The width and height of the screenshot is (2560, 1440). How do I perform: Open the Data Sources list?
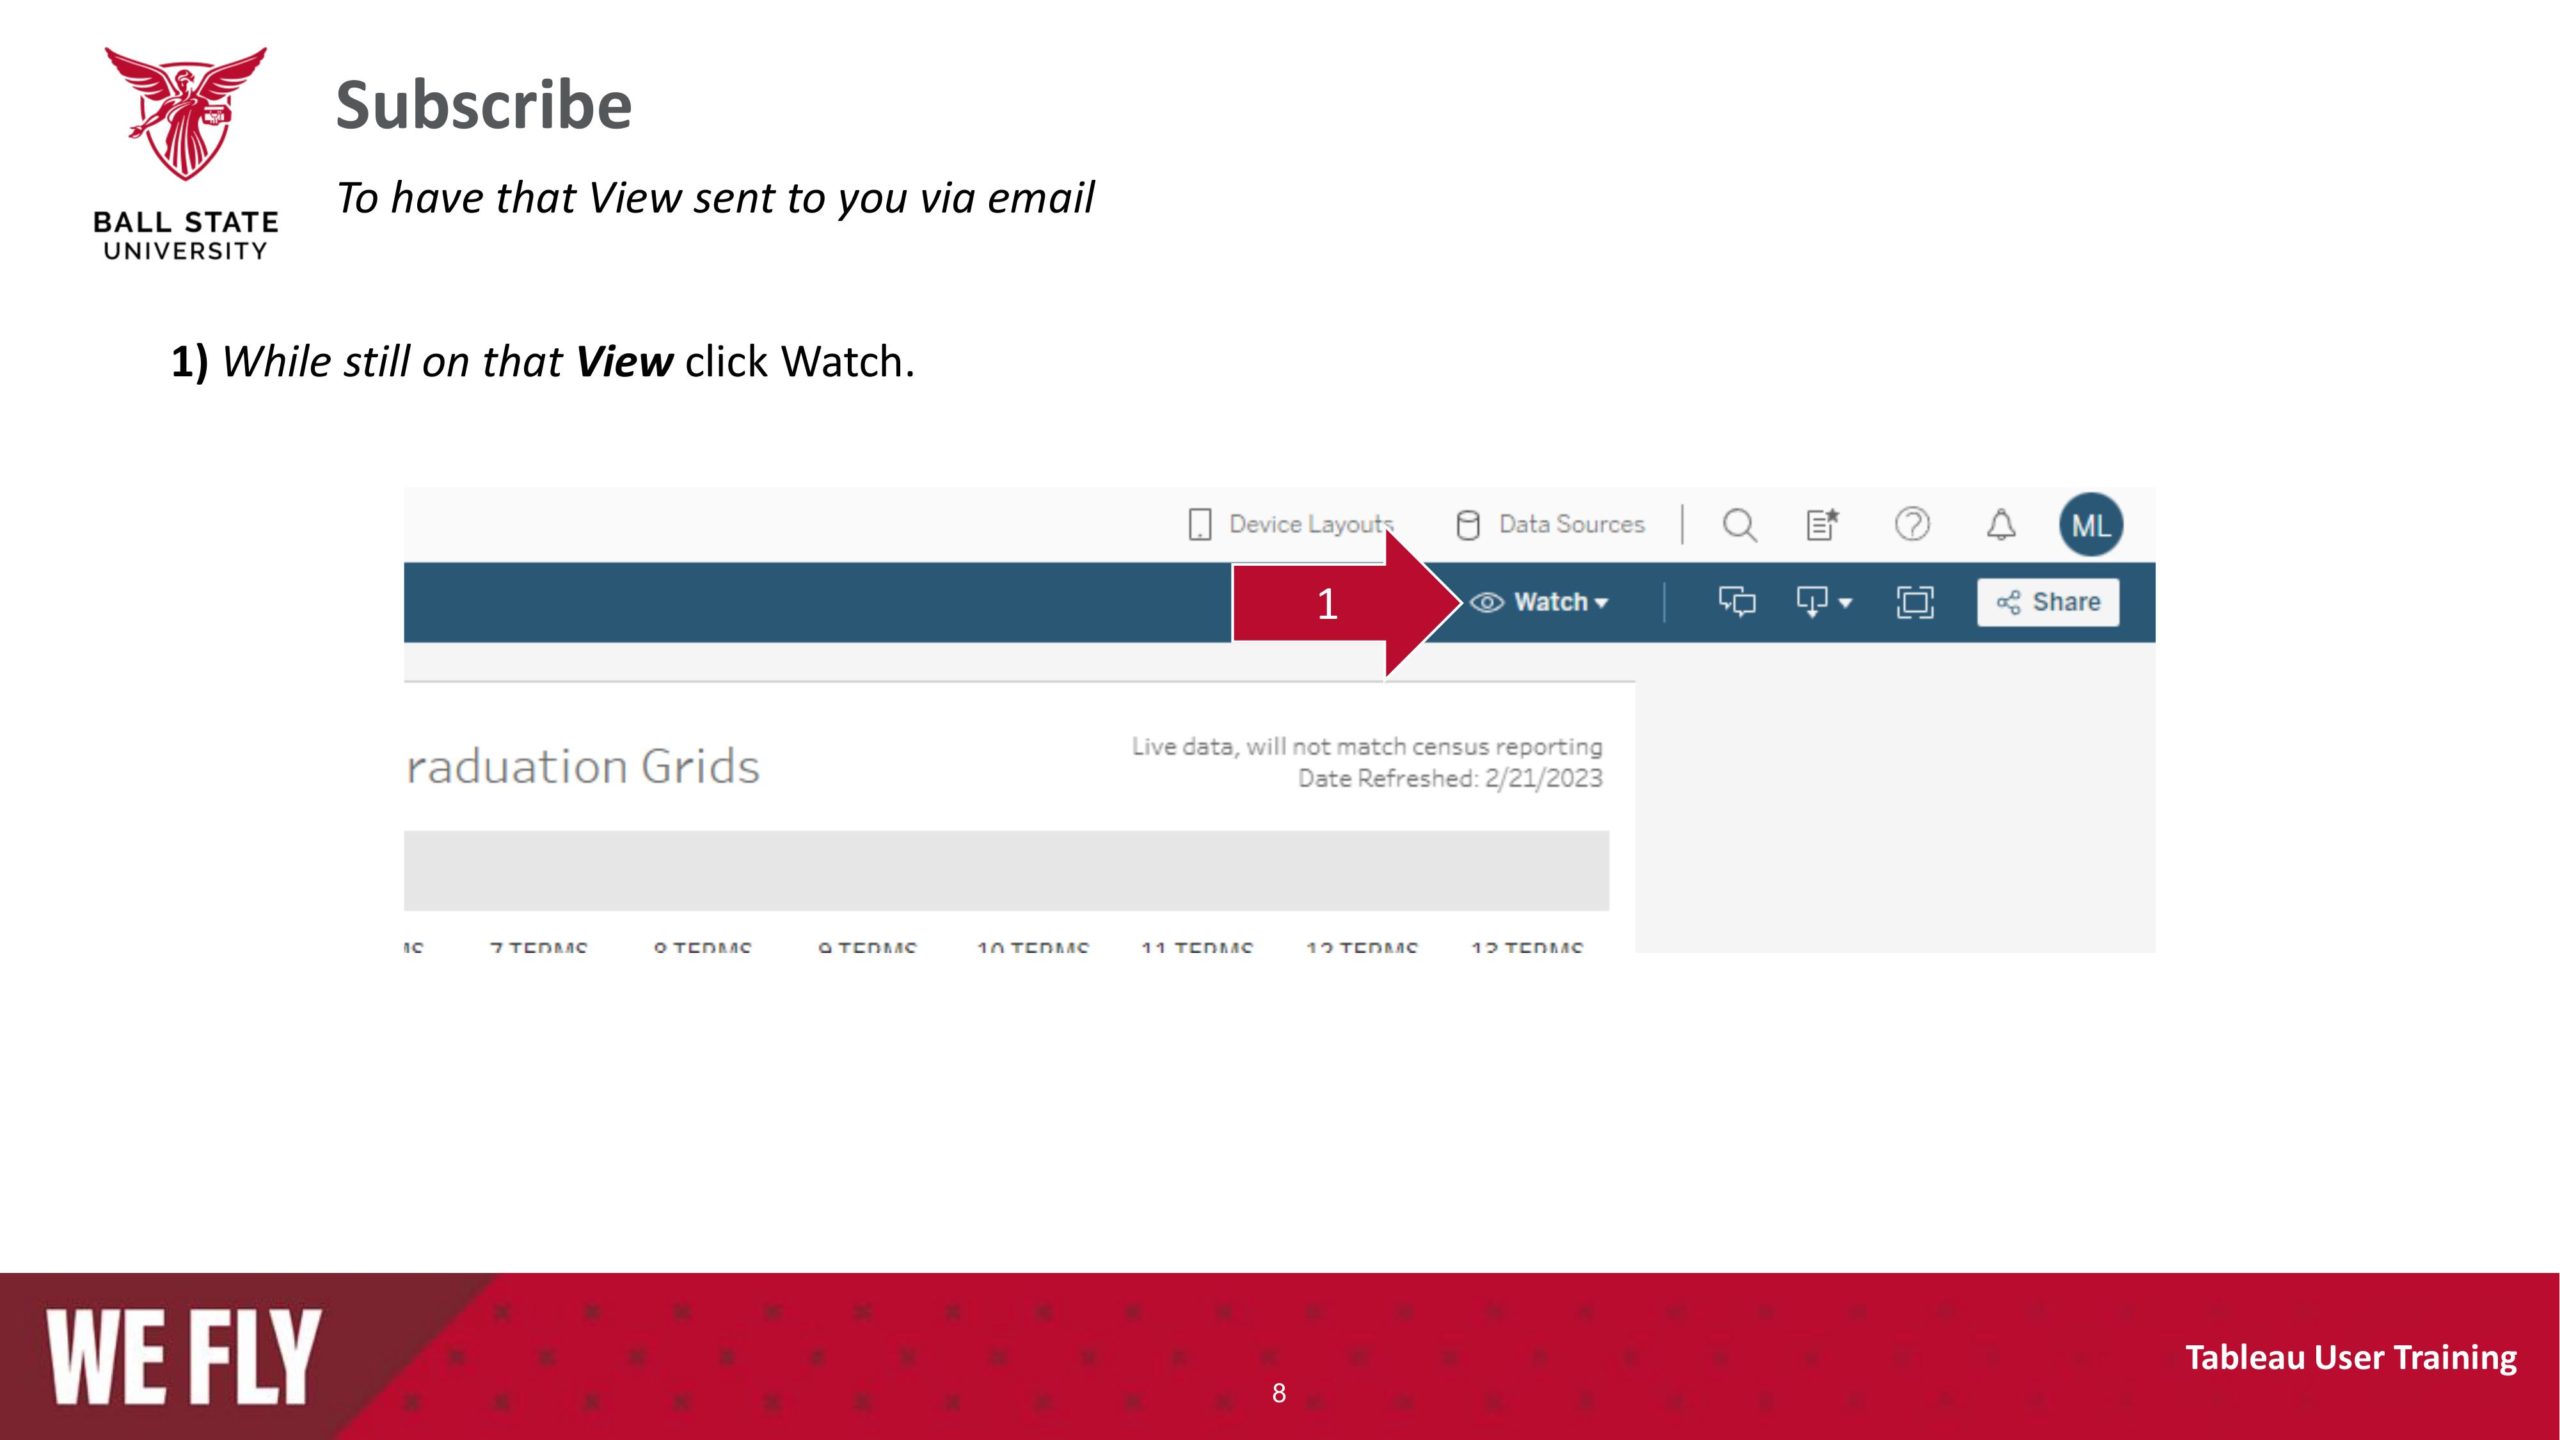(x=1571, y=523)
